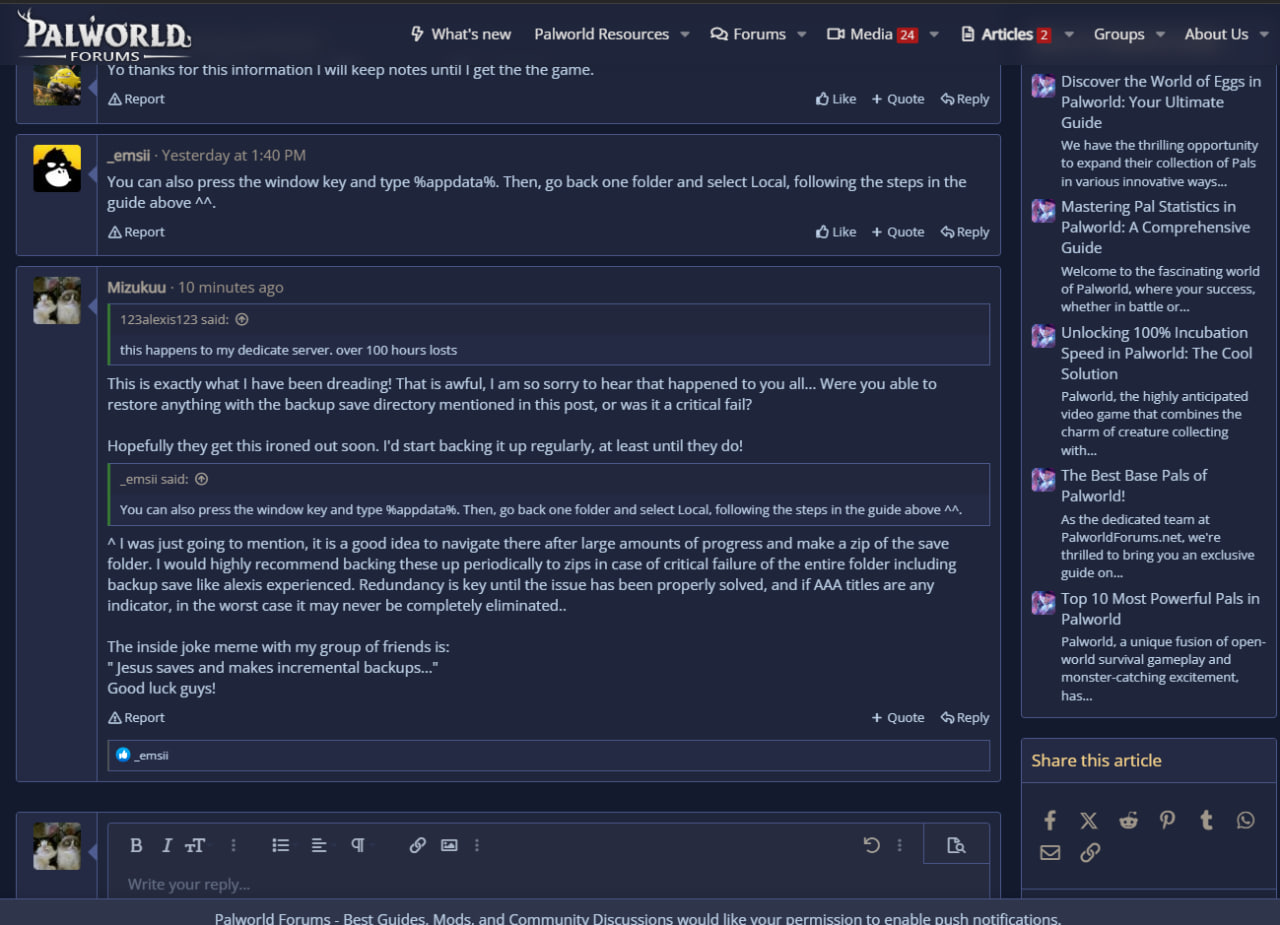Toggle italic formatting in reply editor
The width and height of the screenshot is (1280, 925).
[x=167, y=845]
